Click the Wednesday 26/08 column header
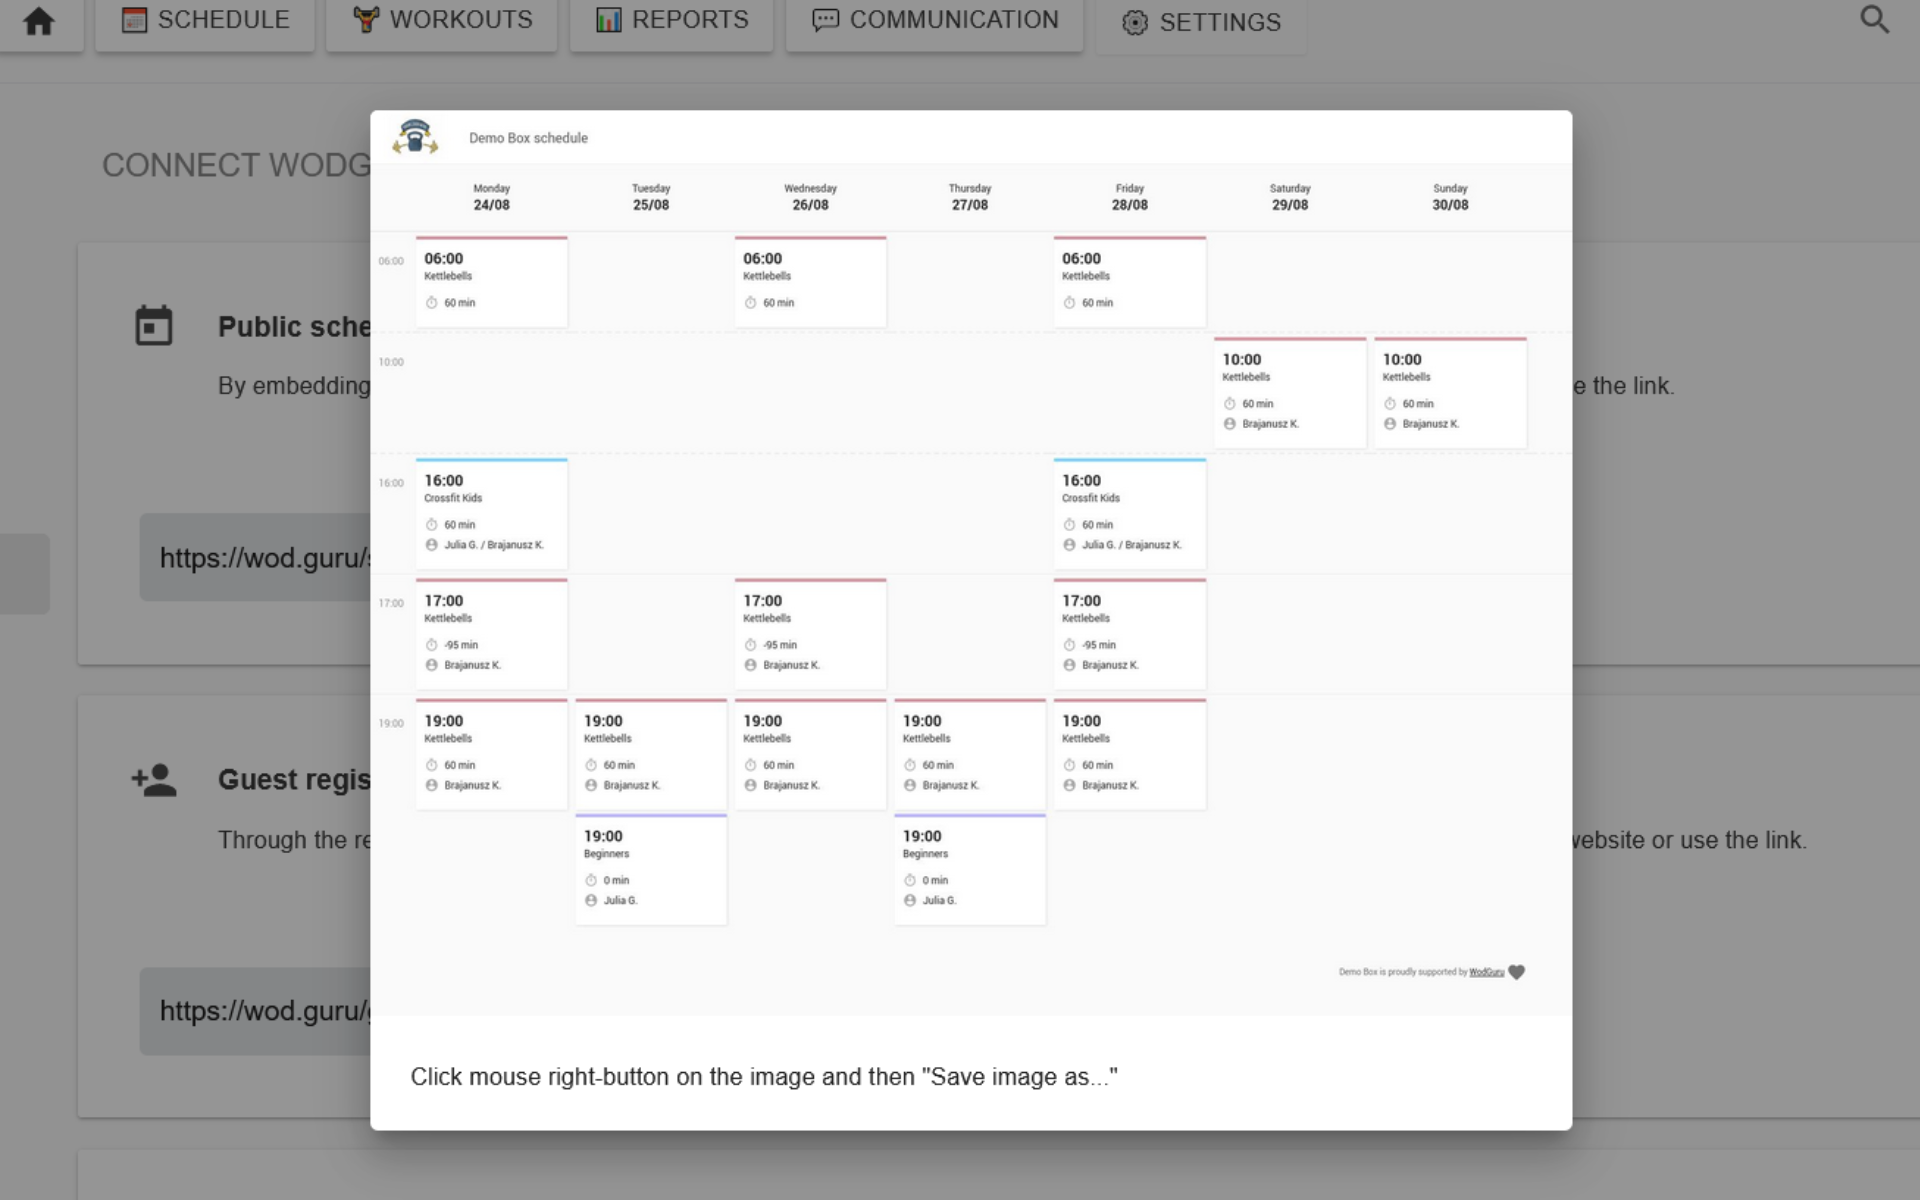Image resolution: width=1920 pixels, height=1200 pixels. pos(810,197)
